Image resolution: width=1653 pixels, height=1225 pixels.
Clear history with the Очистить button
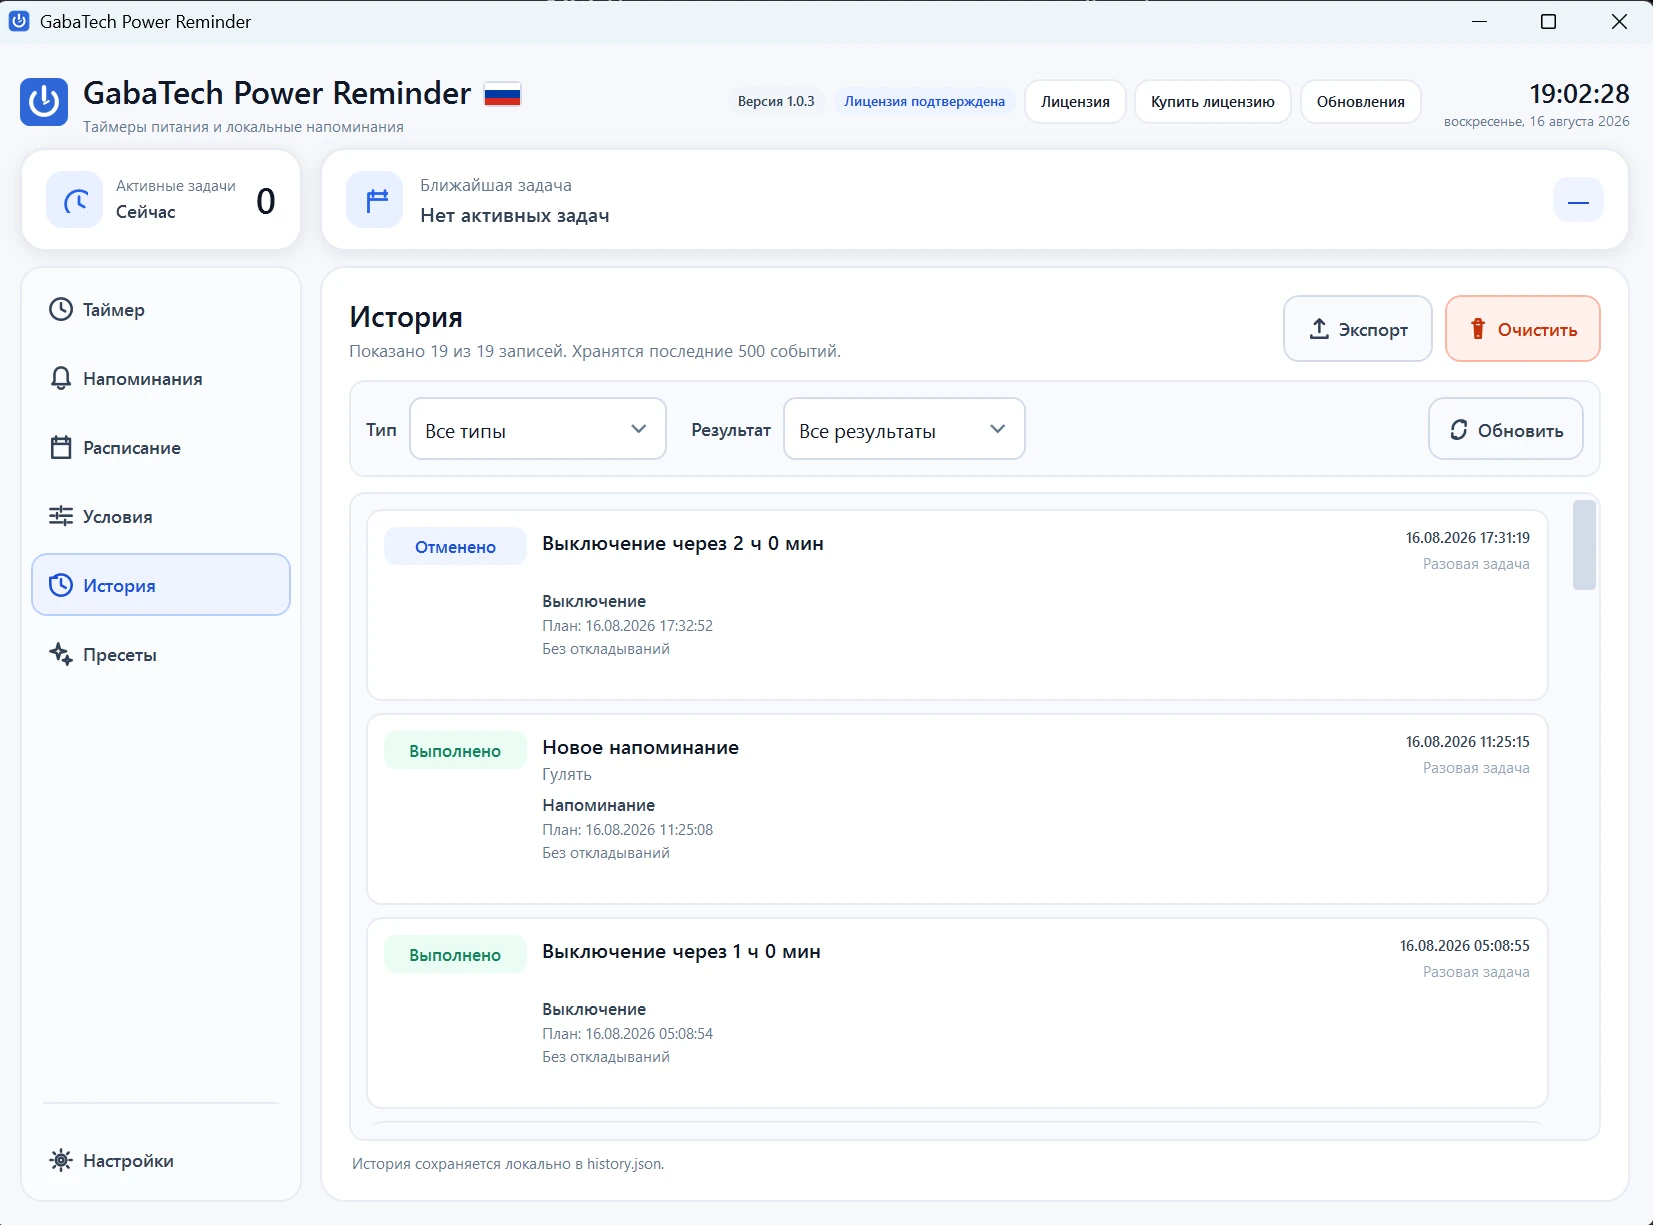point(1522,329)
